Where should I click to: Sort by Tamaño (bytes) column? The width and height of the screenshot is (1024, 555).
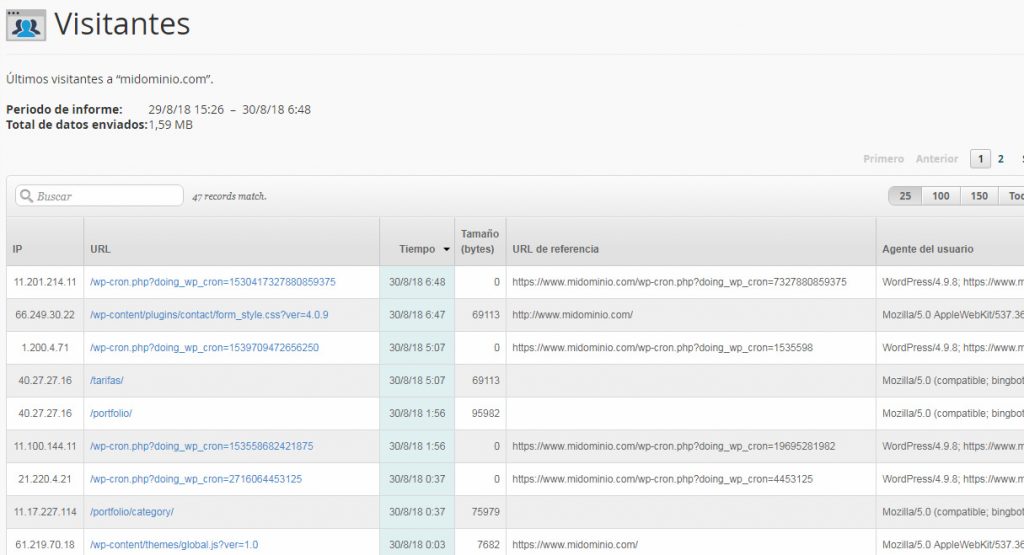coord(480,241)
